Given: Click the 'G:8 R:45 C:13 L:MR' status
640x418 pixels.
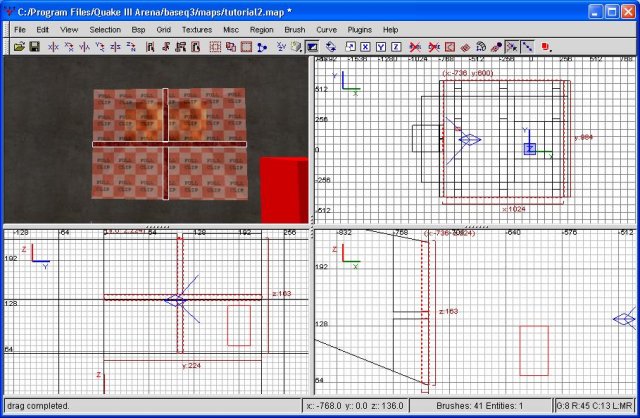Looking at the screenshot, I should tap(594, 406).
